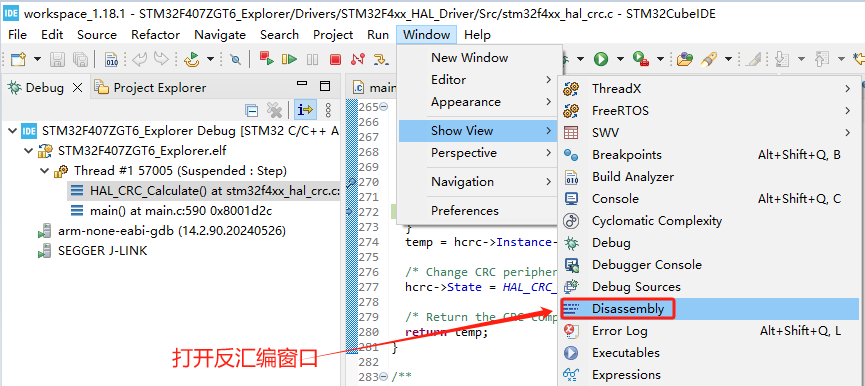
Task: Click the red Terminate icon
Action: click(335, 59)
